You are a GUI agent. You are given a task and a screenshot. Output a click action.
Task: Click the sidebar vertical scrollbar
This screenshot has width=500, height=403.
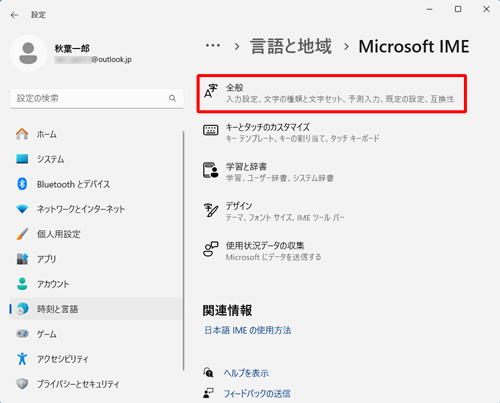[x=183, y=250]
